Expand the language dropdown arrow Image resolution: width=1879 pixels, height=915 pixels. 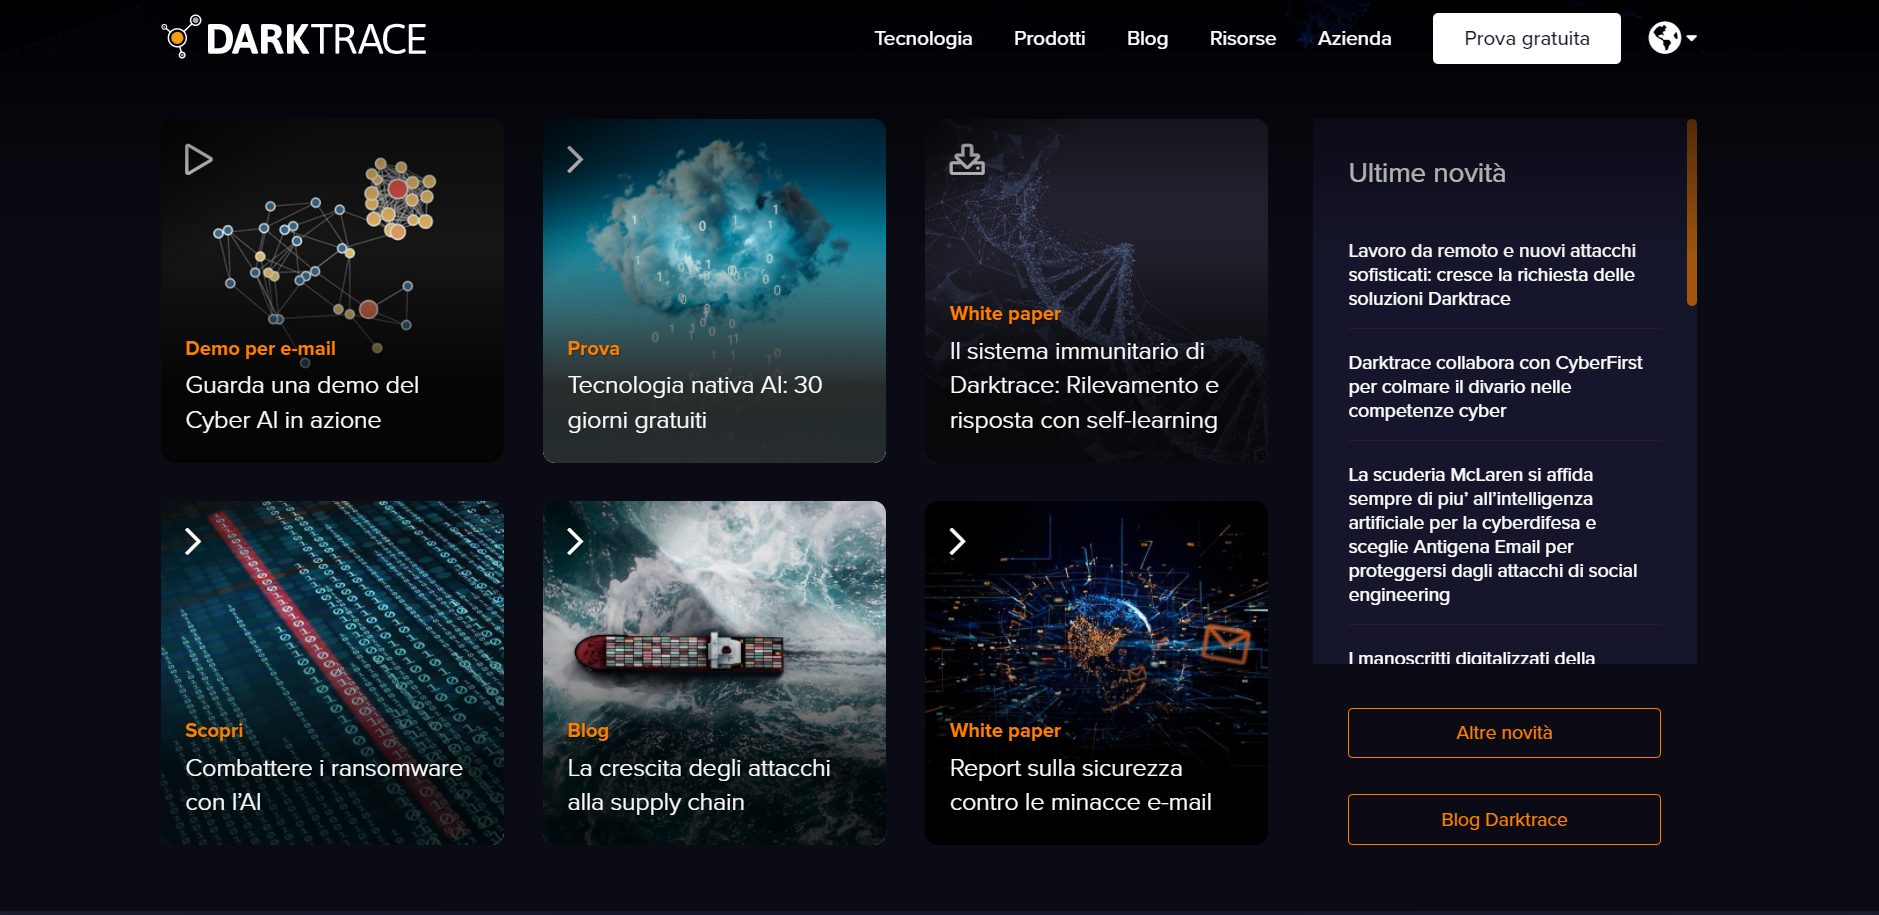tap(1691, 38)
